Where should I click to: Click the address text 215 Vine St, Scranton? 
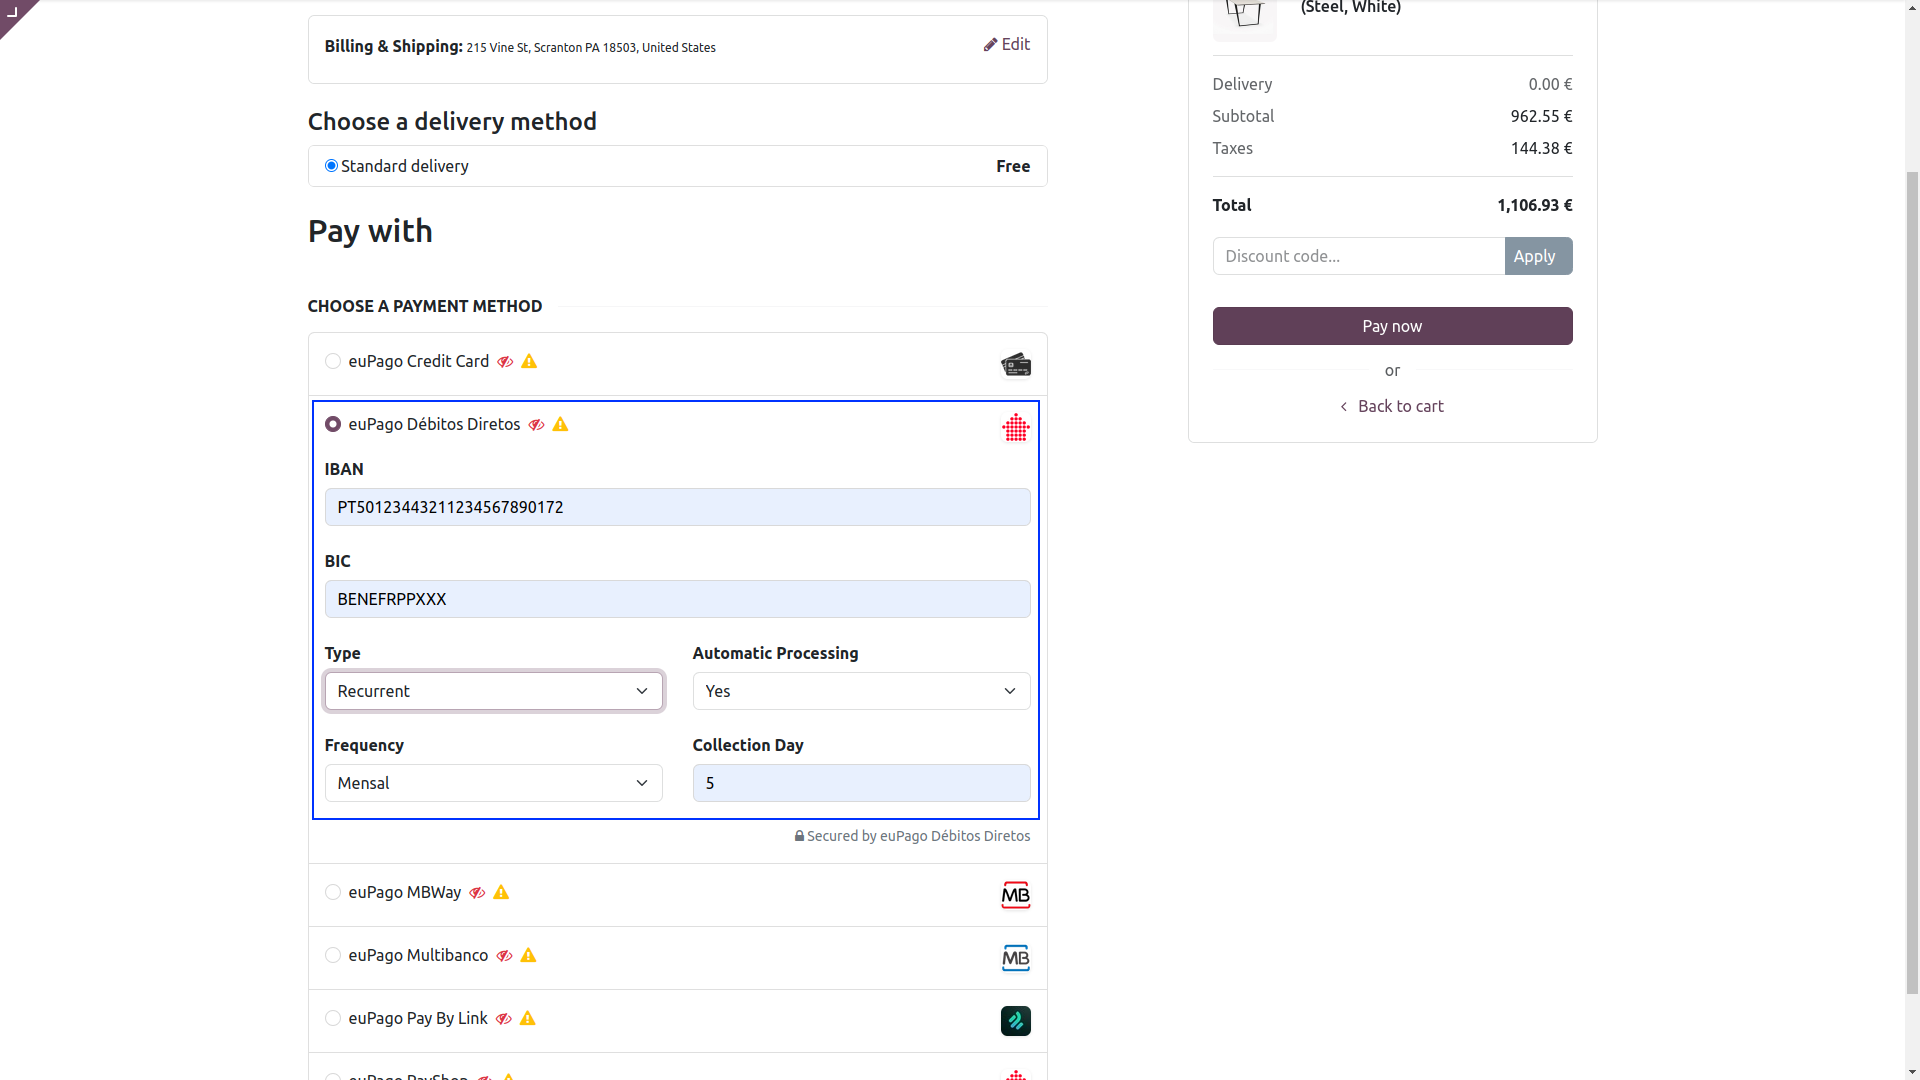(x=590, y=47)
